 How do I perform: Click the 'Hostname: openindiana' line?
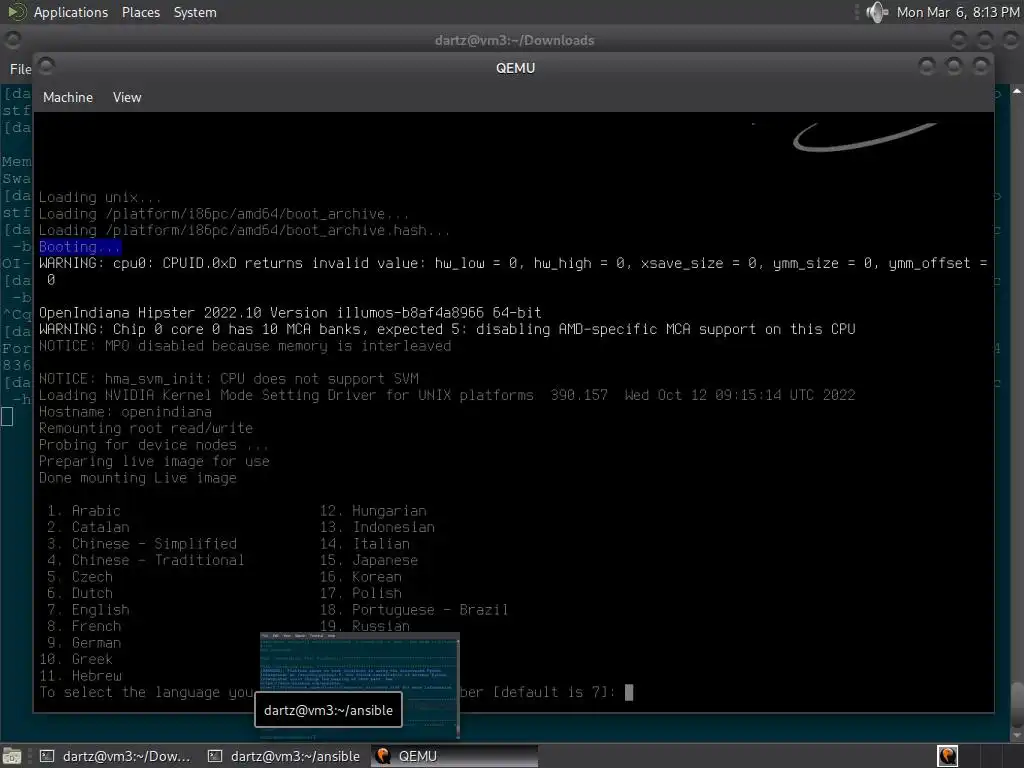click(x=125, y=412)
